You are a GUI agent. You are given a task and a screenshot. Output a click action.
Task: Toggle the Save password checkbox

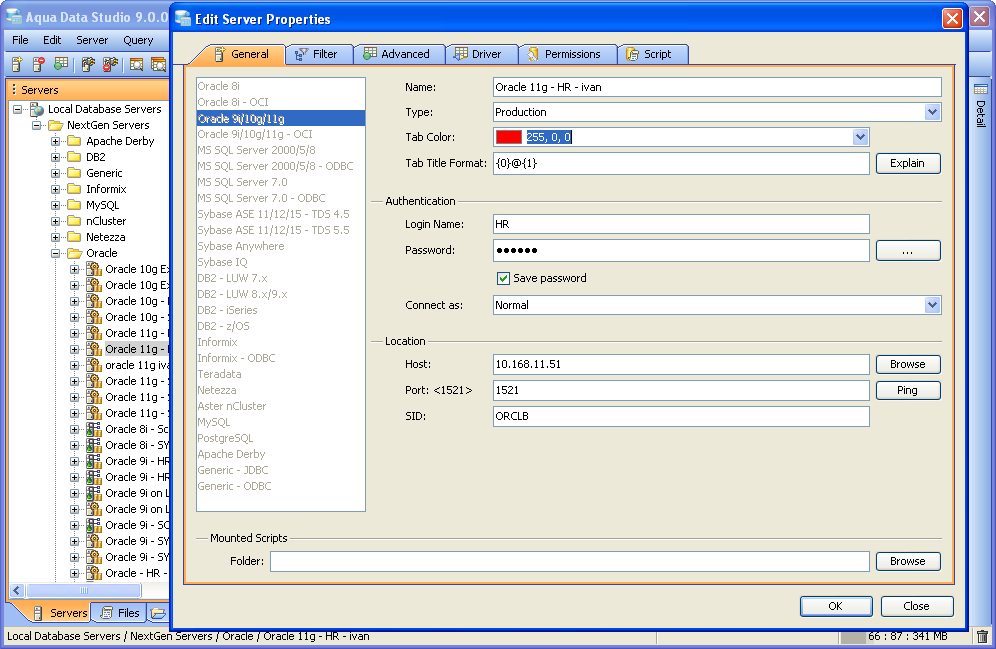pyautogui.click(x=503, y=278)
